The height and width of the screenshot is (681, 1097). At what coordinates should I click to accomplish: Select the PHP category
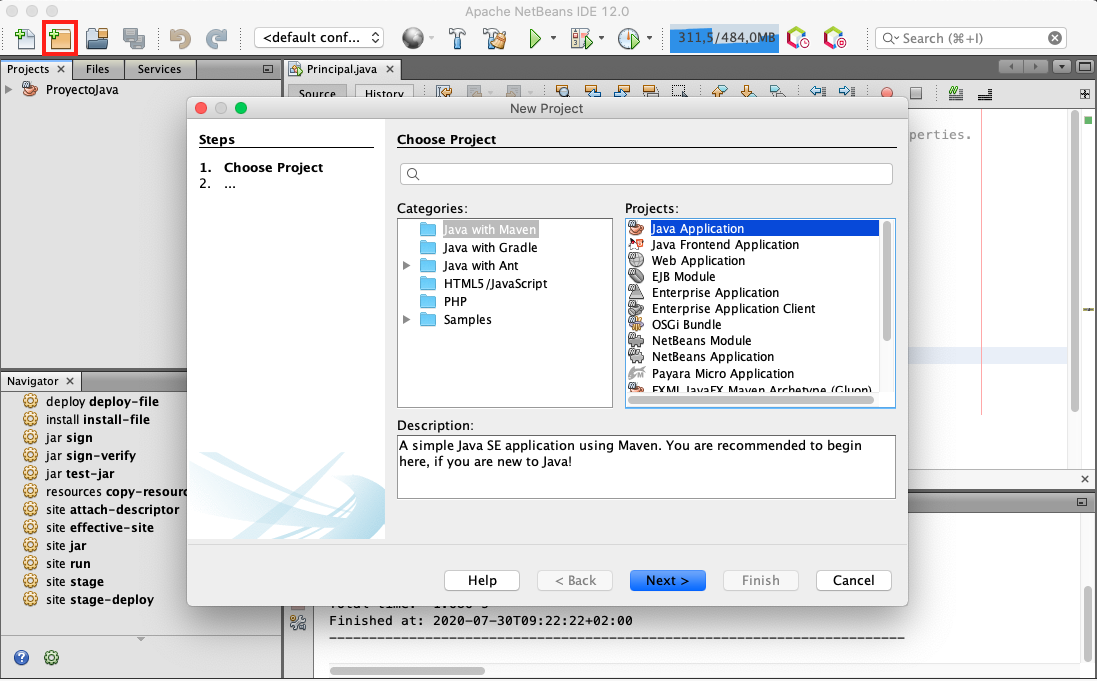click(x=455, y=302)
